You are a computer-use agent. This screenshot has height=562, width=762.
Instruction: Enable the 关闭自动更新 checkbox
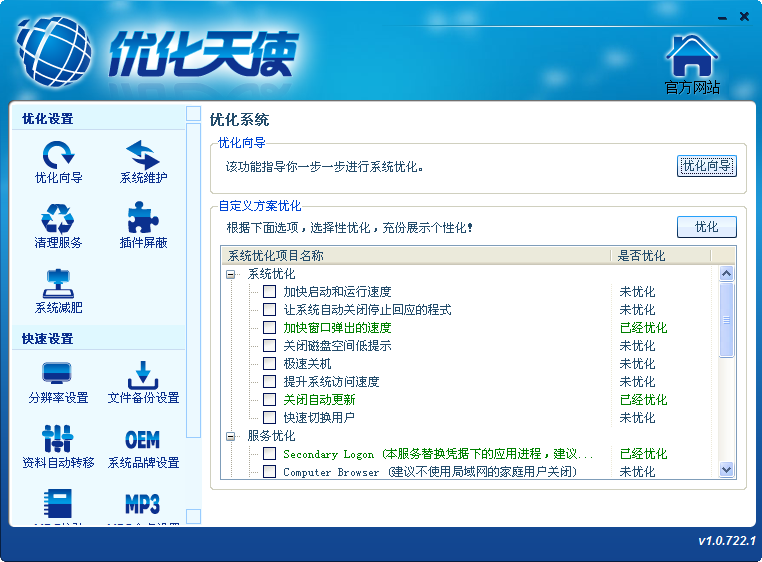pos(269,400)
